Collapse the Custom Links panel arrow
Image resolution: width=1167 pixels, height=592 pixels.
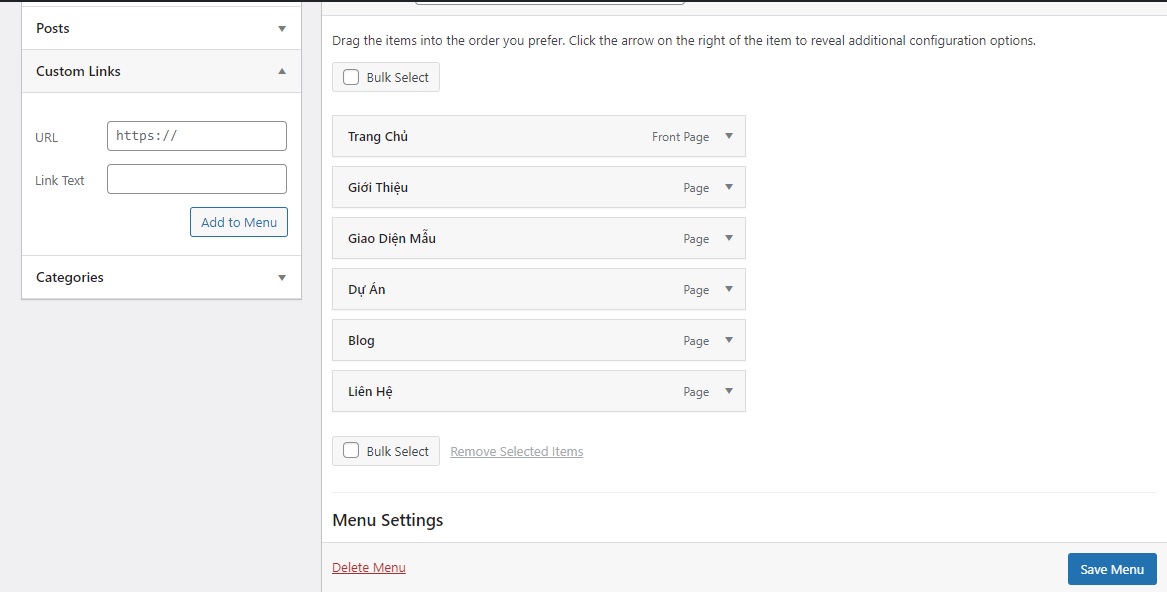pyautogui.click(x=282, y=71)
